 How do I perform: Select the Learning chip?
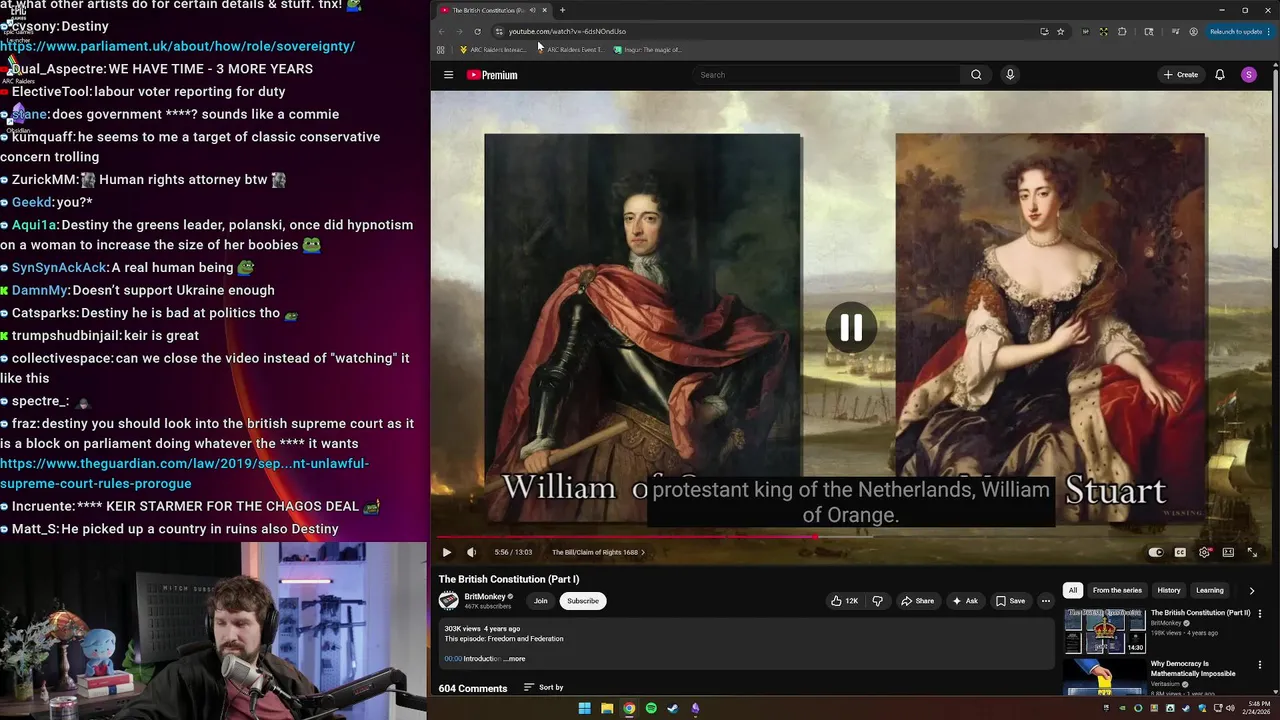1210,590
